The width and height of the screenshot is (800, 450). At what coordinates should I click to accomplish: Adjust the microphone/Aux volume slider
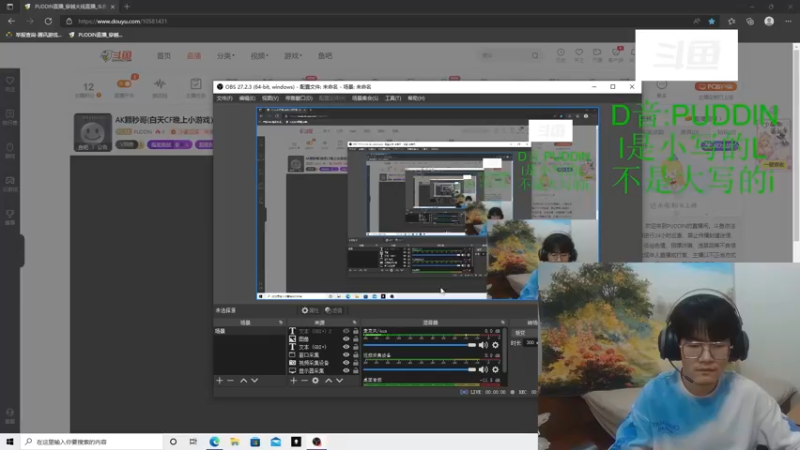(x=419, y=345)
